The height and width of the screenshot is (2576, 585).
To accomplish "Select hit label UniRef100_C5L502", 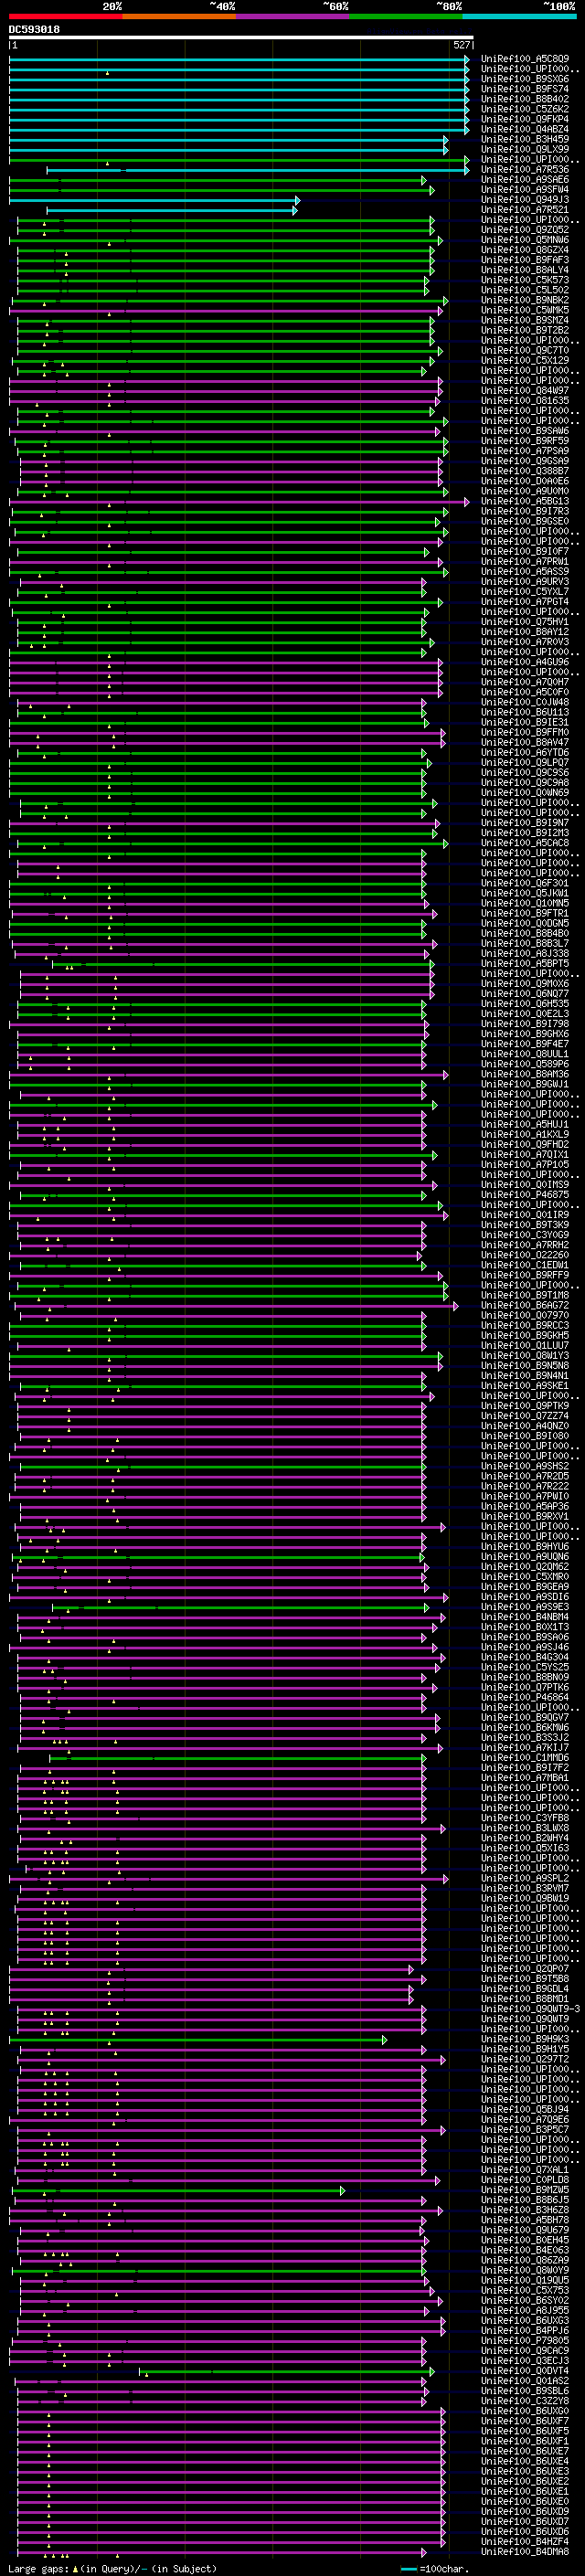I will [525, 290].
